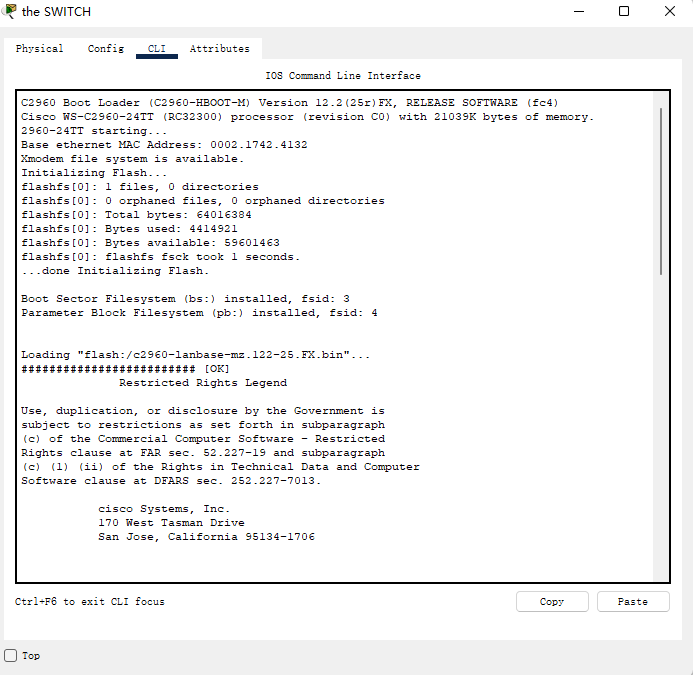Click 'flashfs[0]: Total bytes: 64016384' line
The image size is (693, 675).
[x=136, y=215]
